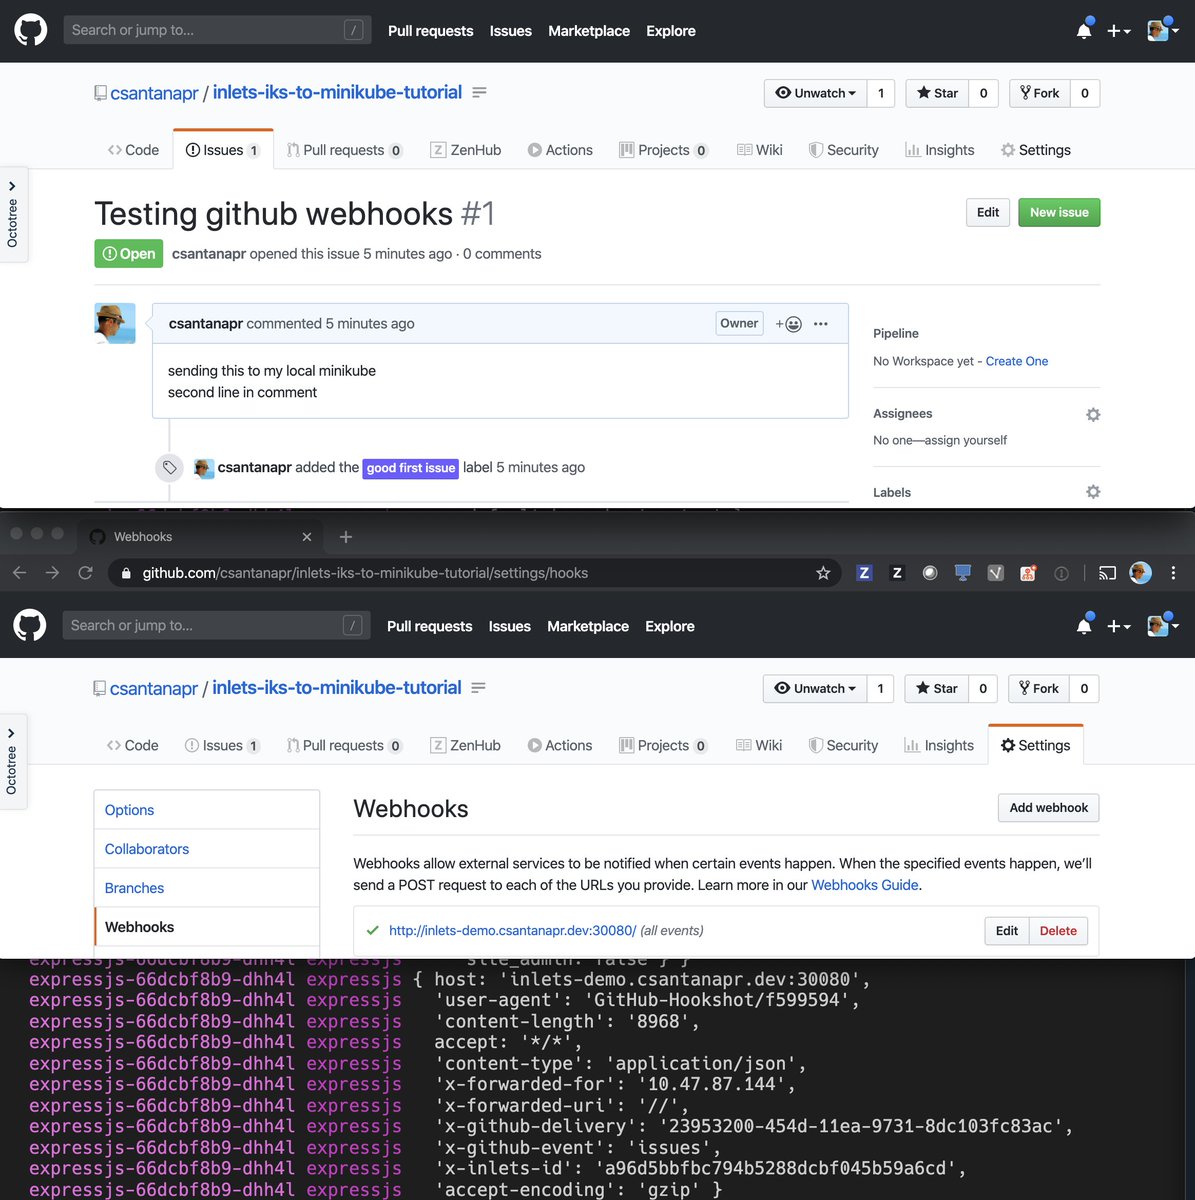Expand Octotree sidebar in webhooks window

tap(12, 760)
